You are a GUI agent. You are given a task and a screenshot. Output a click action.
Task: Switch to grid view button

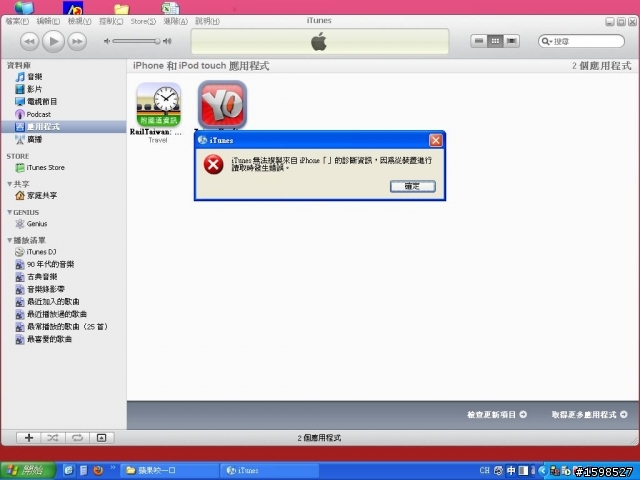click(495, 41)
